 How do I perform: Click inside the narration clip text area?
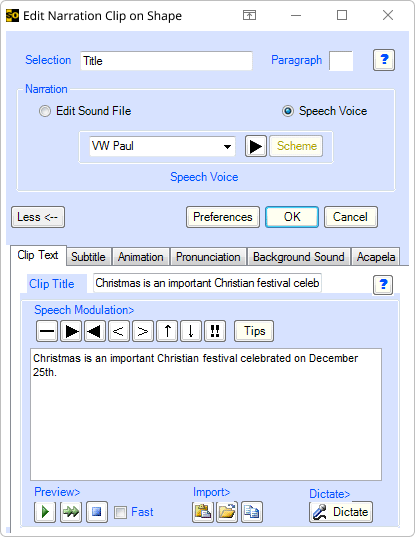click(x=206, y=414)
